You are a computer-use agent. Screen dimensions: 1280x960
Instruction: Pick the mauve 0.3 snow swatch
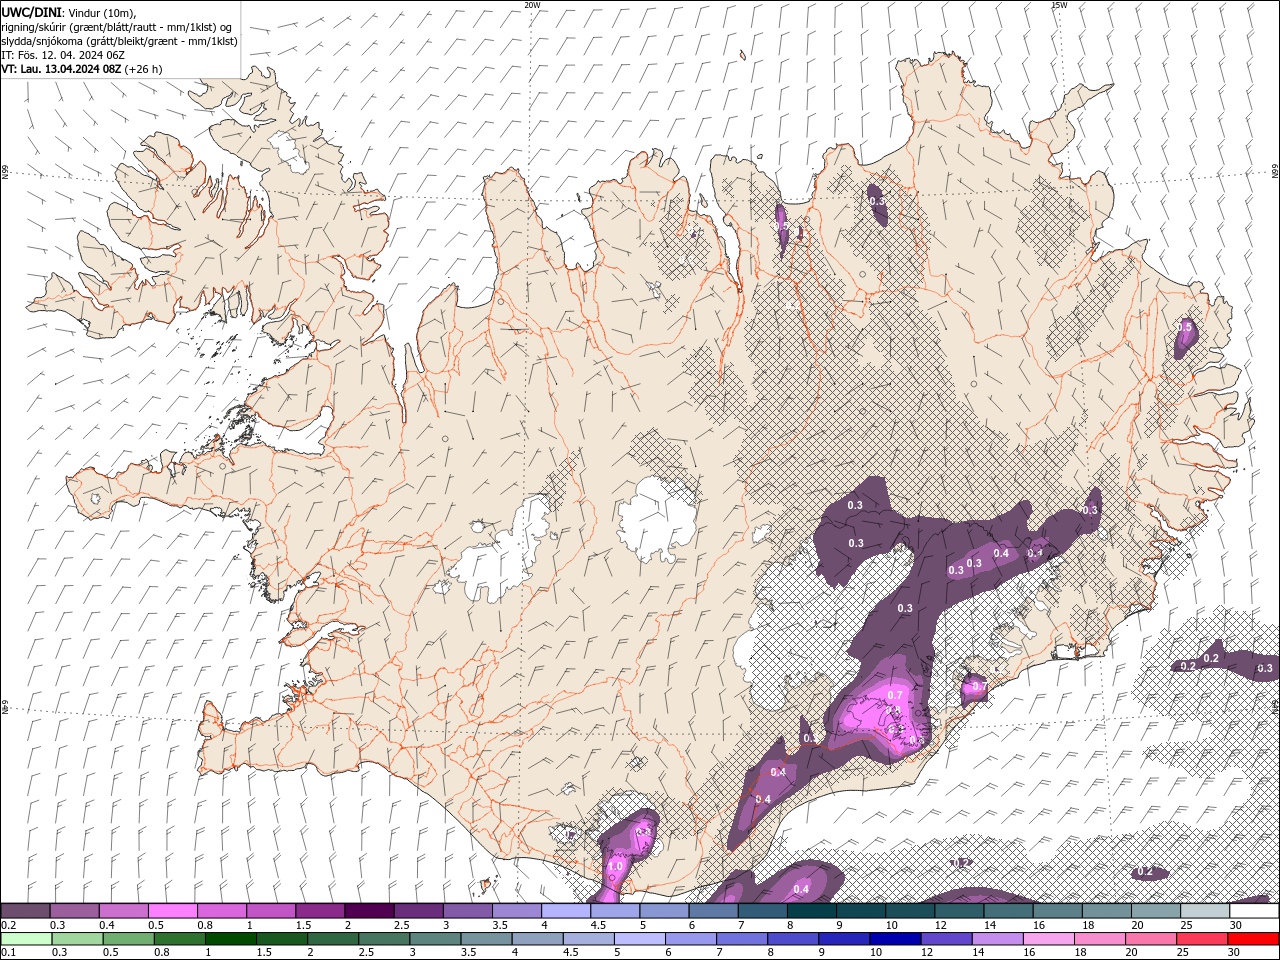click(x=74, y=911)
